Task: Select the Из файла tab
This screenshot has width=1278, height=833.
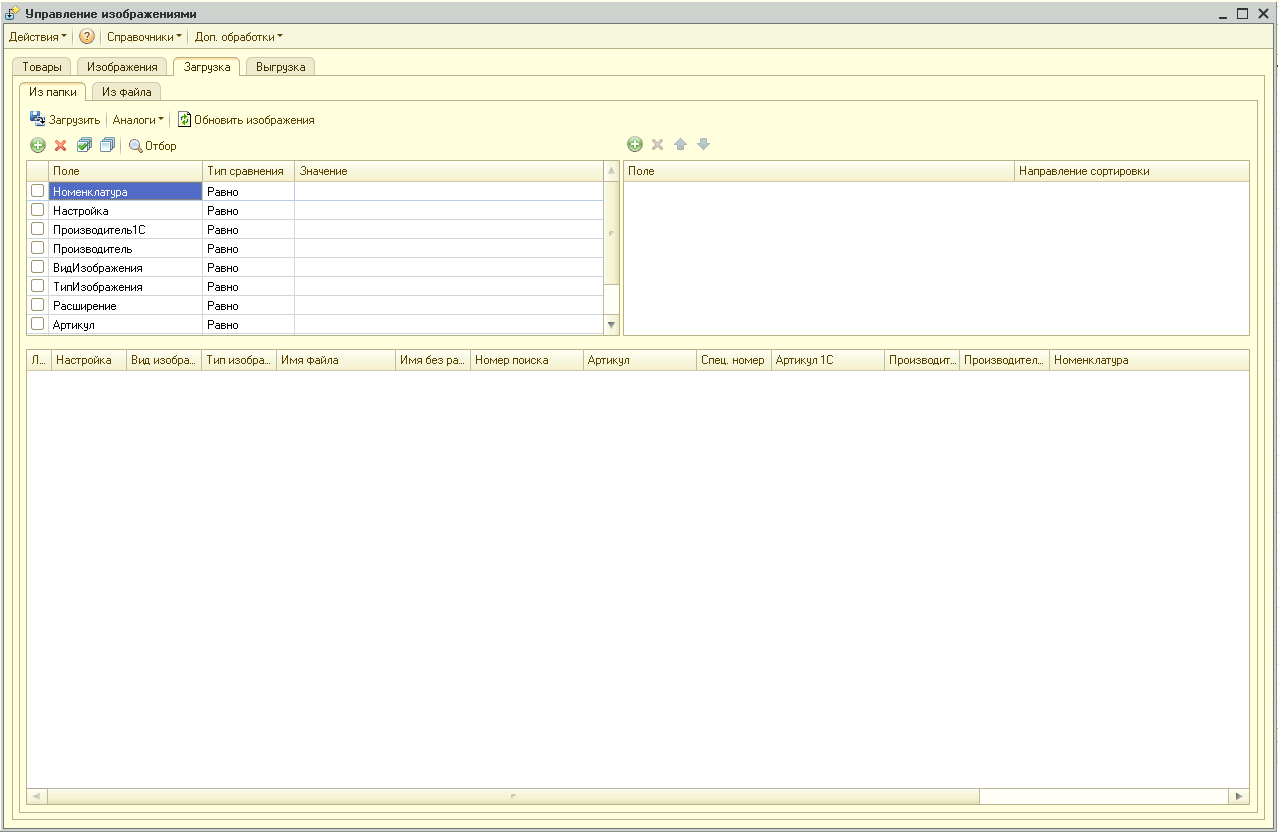Action: pos(126,92)
